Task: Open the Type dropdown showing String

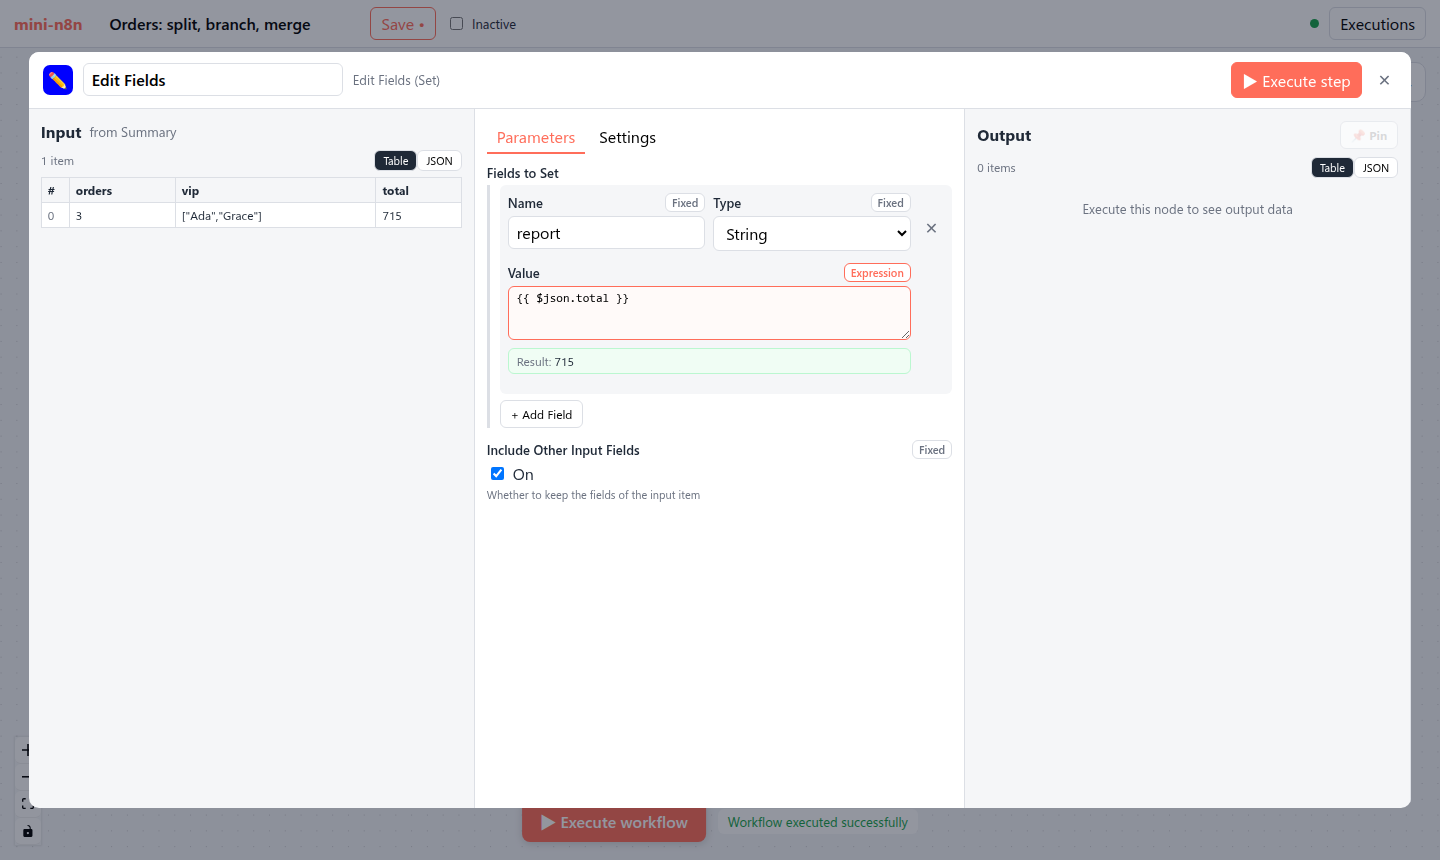Action: [812, 234]
